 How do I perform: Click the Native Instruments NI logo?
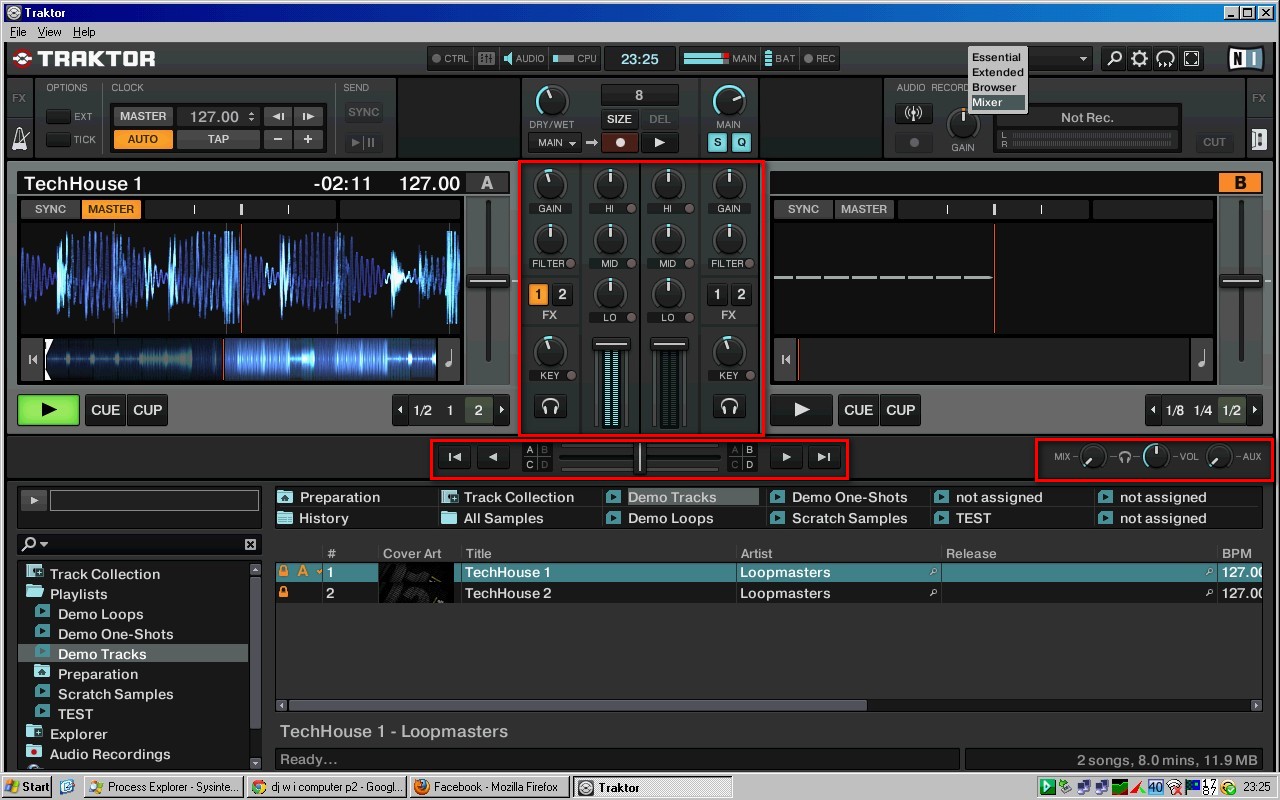(1245, 58)
